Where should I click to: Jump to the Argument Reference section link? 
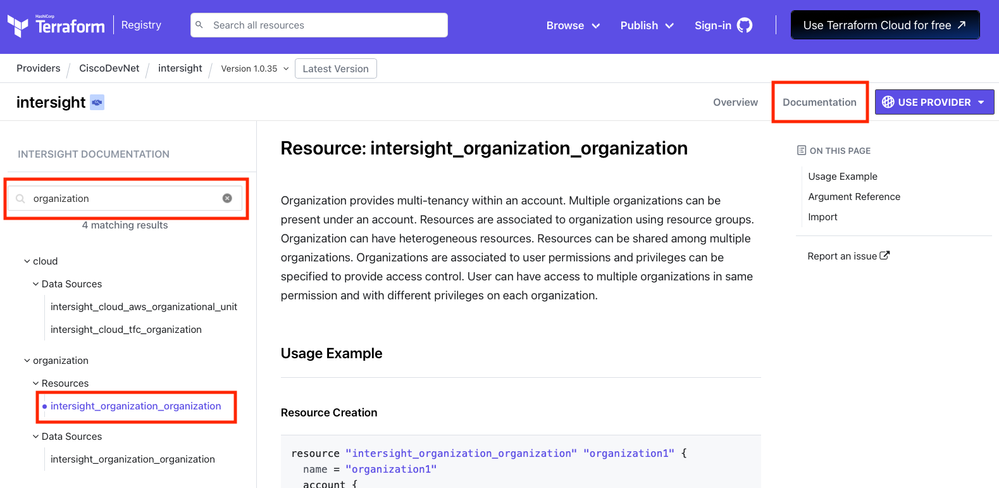[854, 197]
